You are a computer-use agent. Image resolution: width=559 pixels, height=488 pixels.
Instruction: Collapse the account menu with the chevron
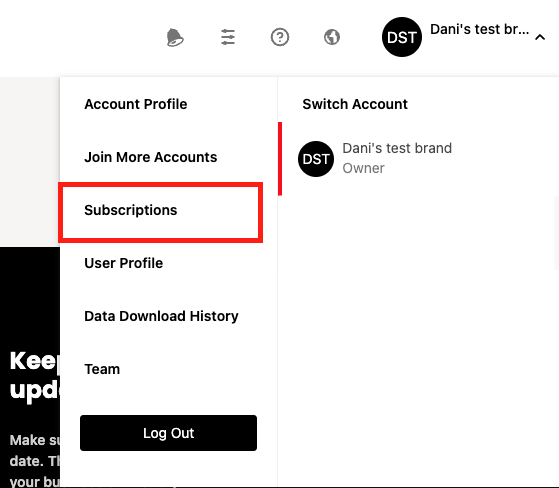point(540,37)
